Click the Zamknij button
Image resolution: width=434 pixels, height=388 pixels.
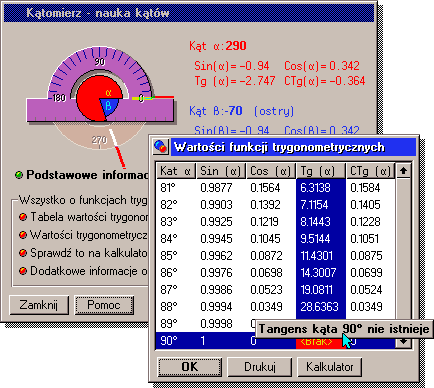(x=39, y=305)
